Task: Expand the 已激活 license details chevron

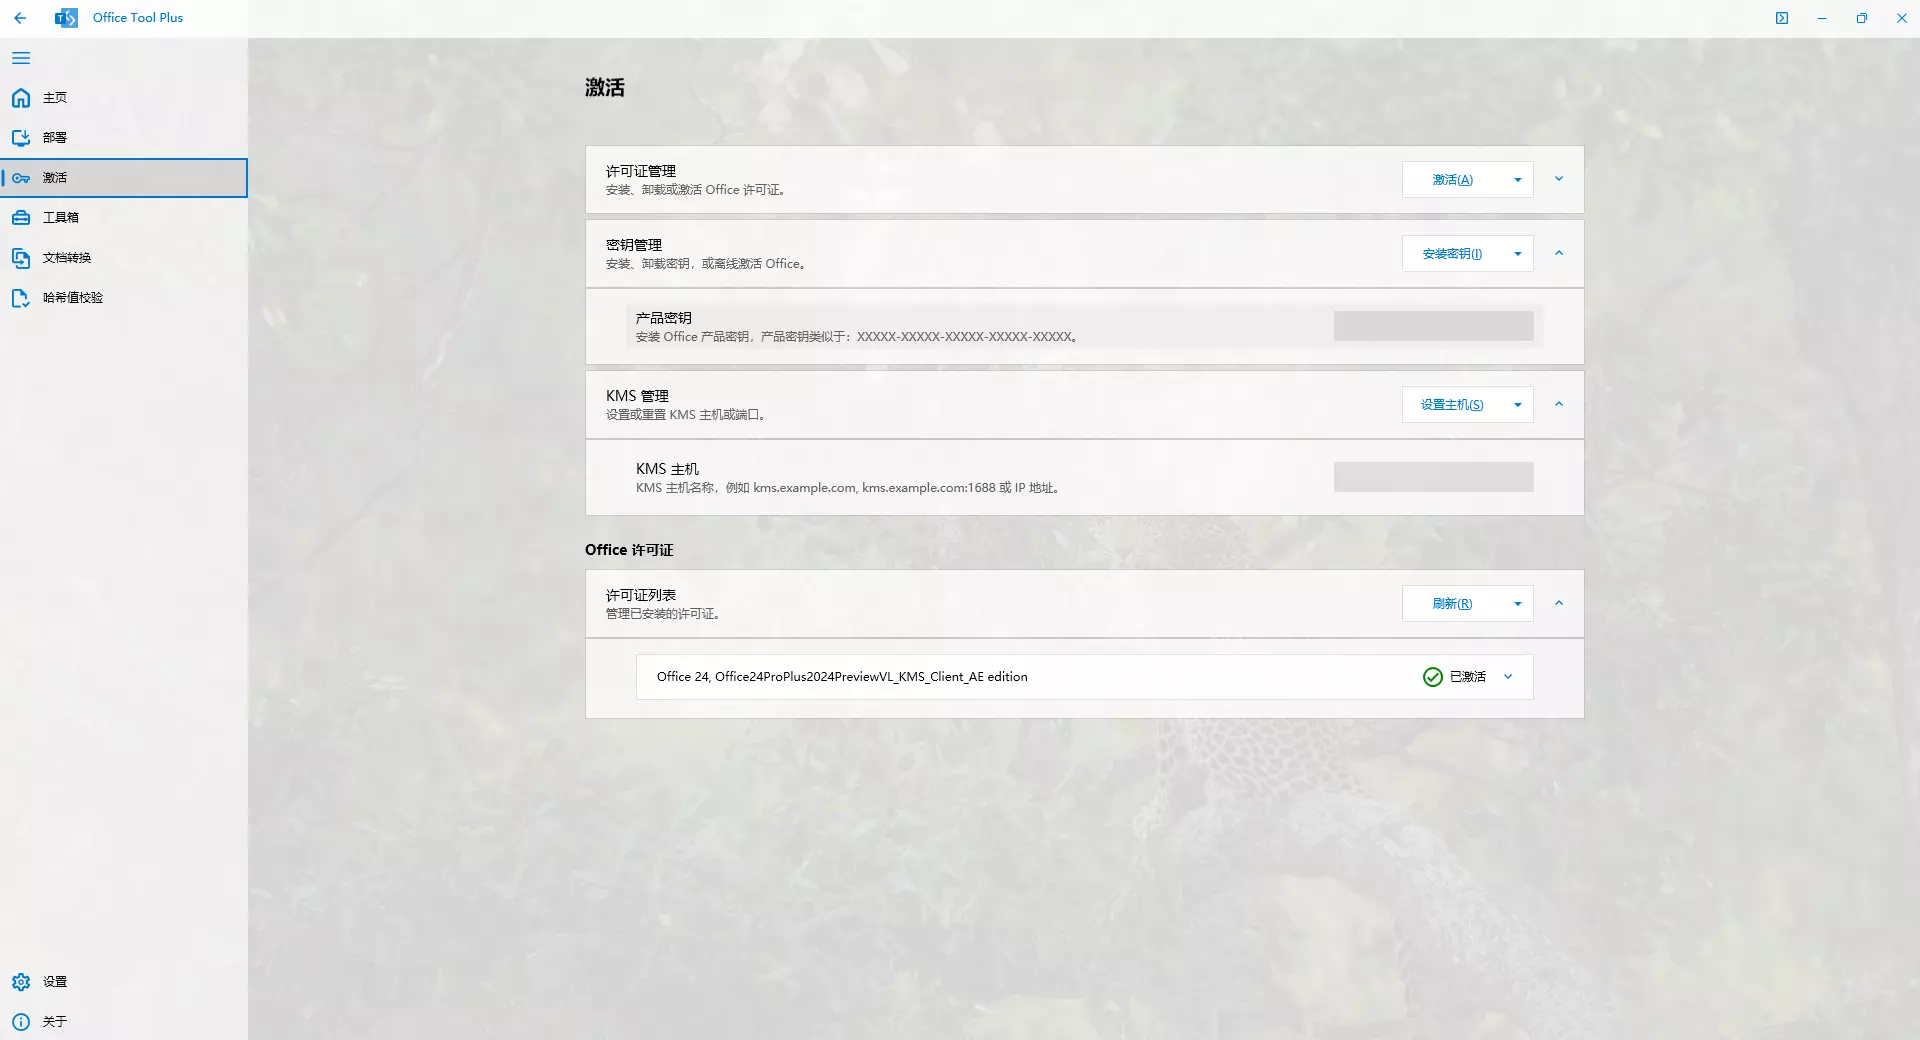Action: (1508, 677)
